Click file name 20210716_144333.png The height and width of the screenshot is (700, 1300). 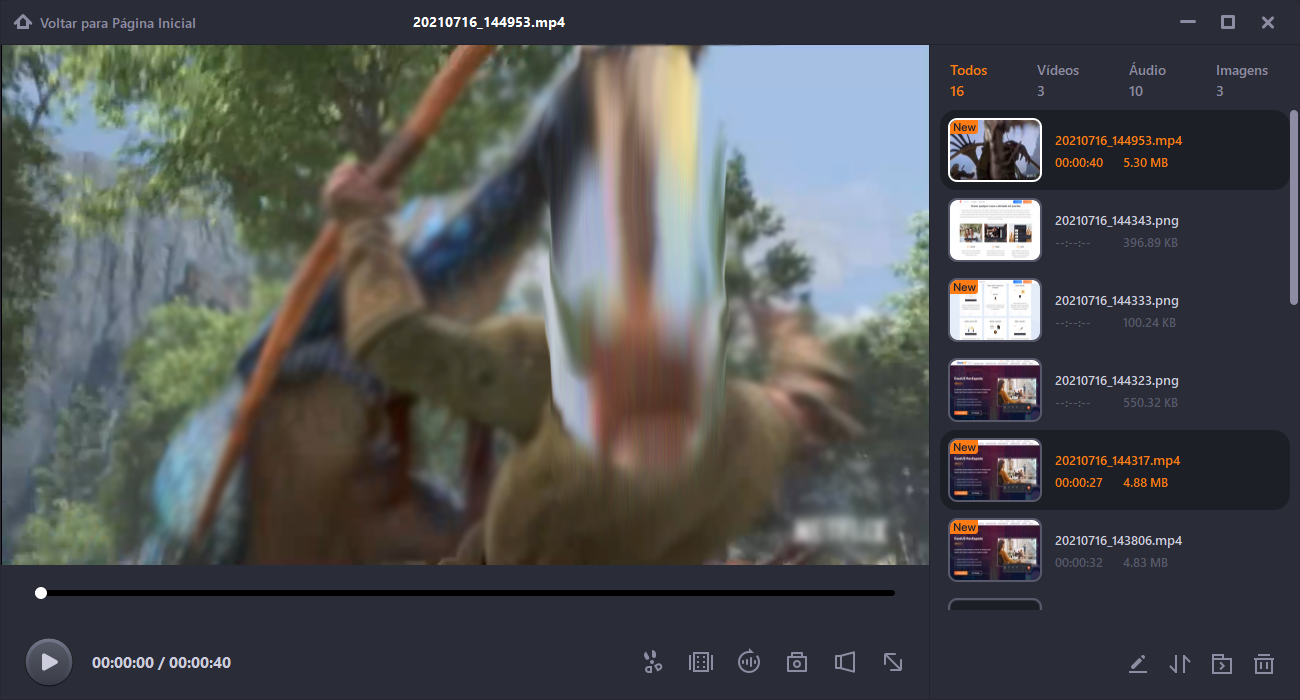click(1117, 301)
